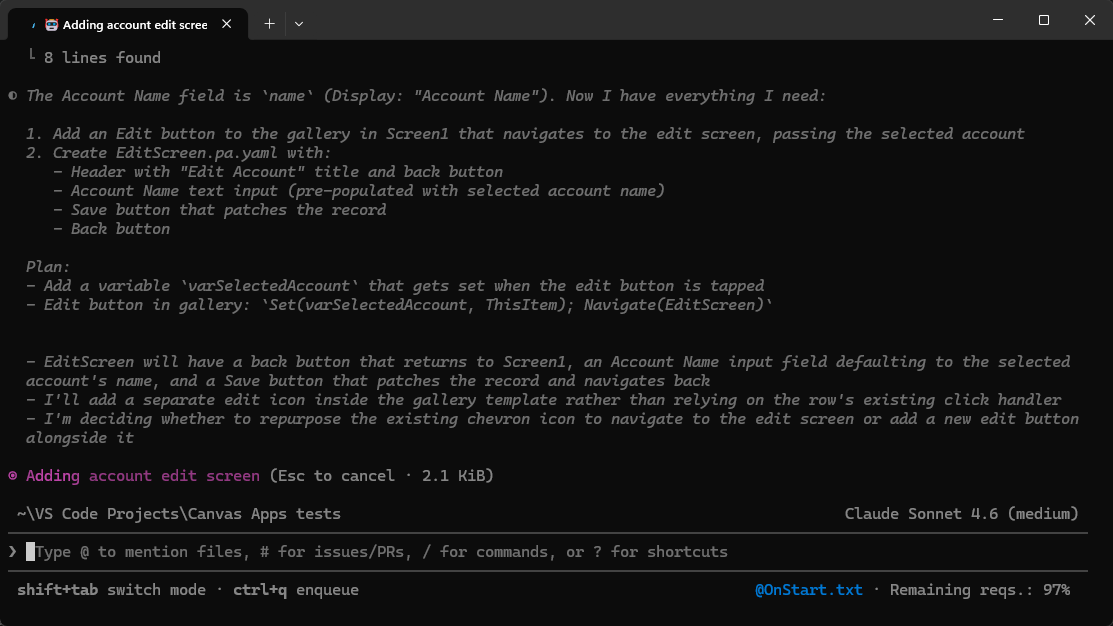Close the terminal window
1113x626 pixels.
tap(1089, 20)
